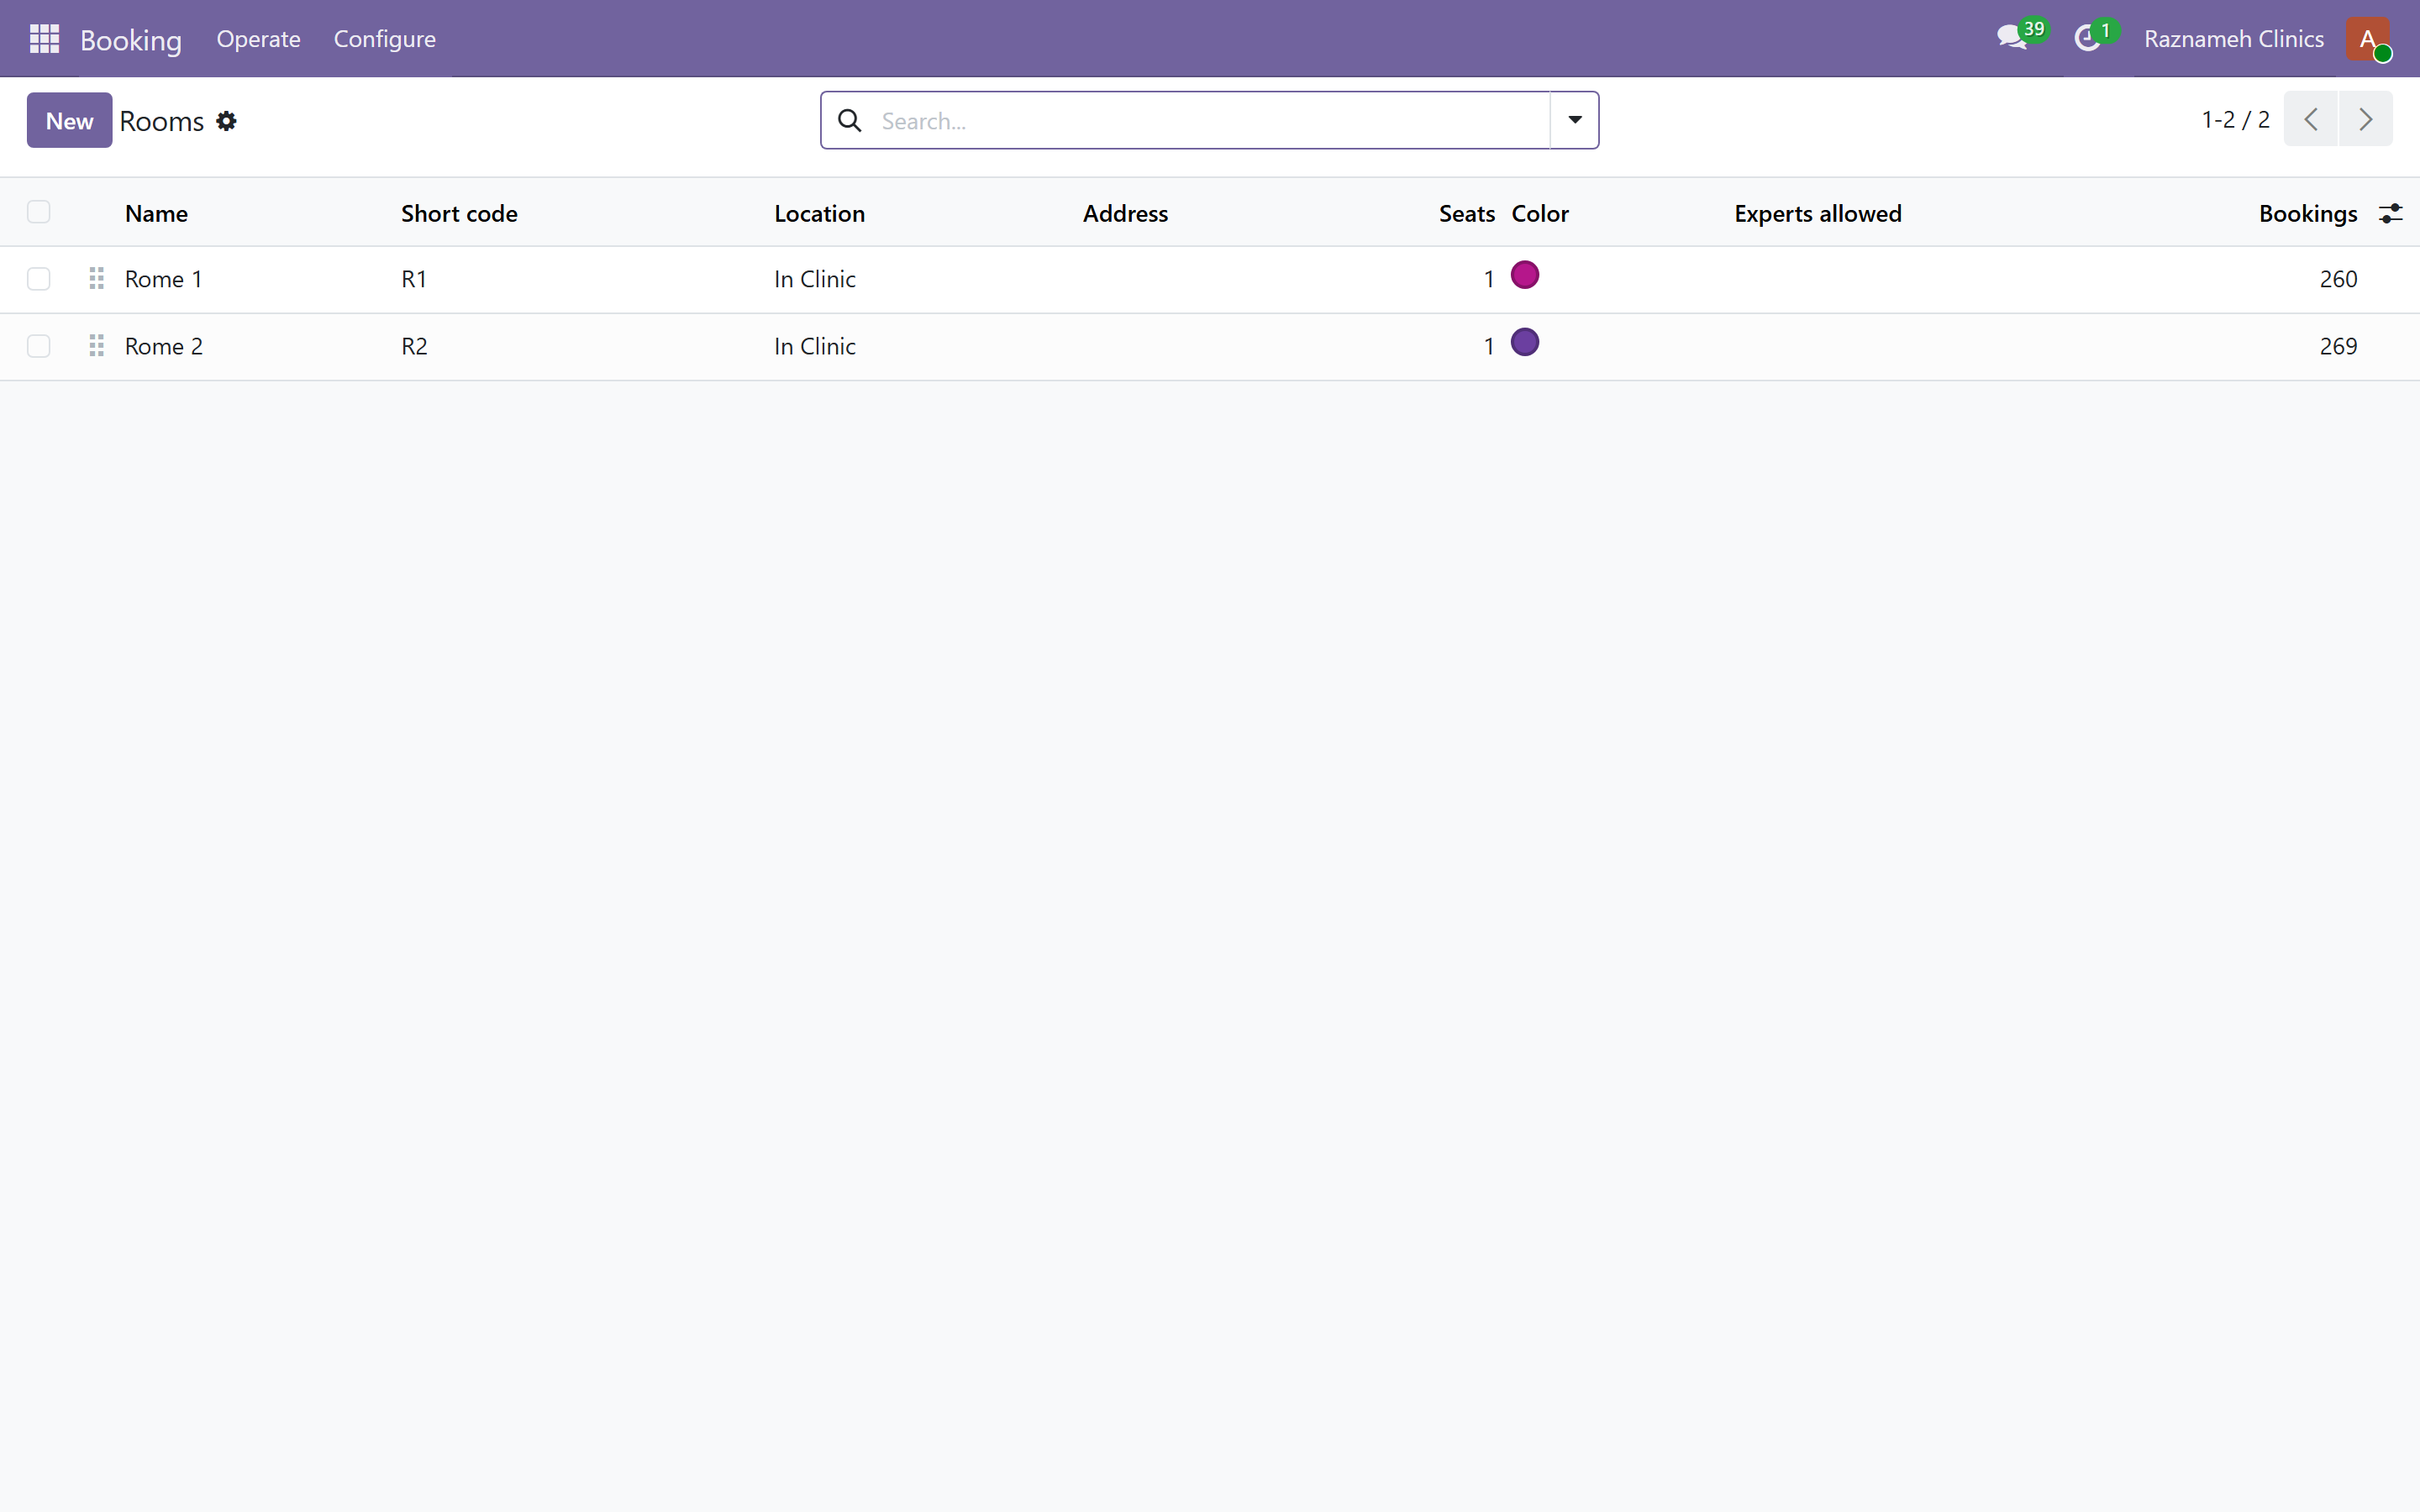Image resolution: width=2420 pixels, height=1512 pixels.
Task: Check the Rome 2 row checkbox
Action: [39, 346]
